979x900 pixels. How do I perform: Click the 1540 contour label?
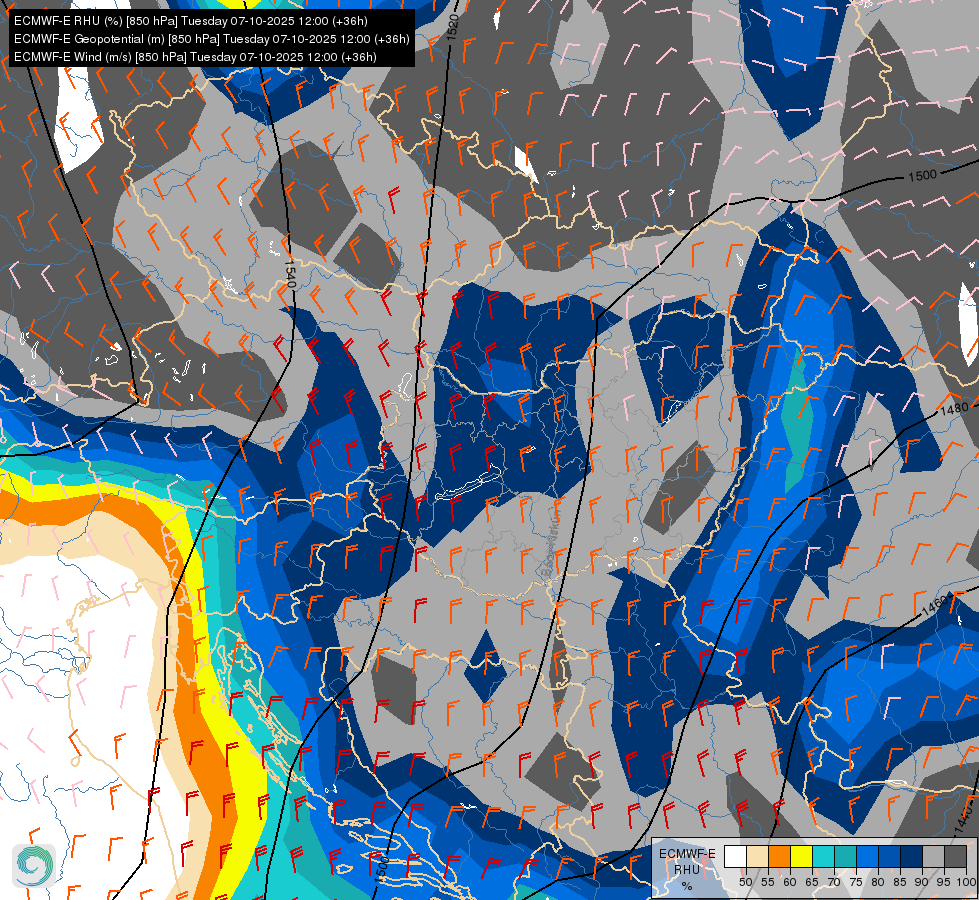[x=290, y=274]
